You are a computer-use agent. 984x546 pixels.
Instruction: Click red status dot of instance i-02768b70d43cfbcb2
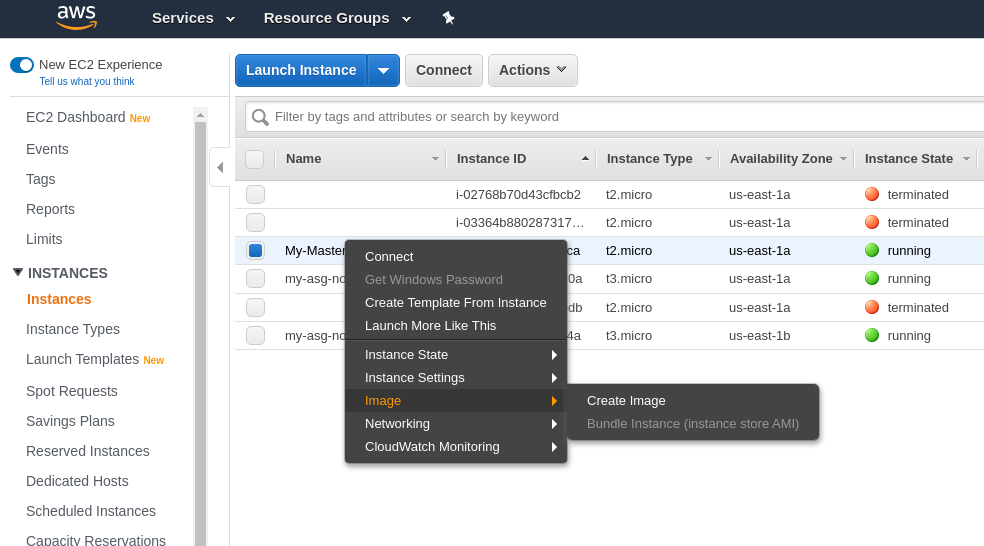[x=872, y=195]
